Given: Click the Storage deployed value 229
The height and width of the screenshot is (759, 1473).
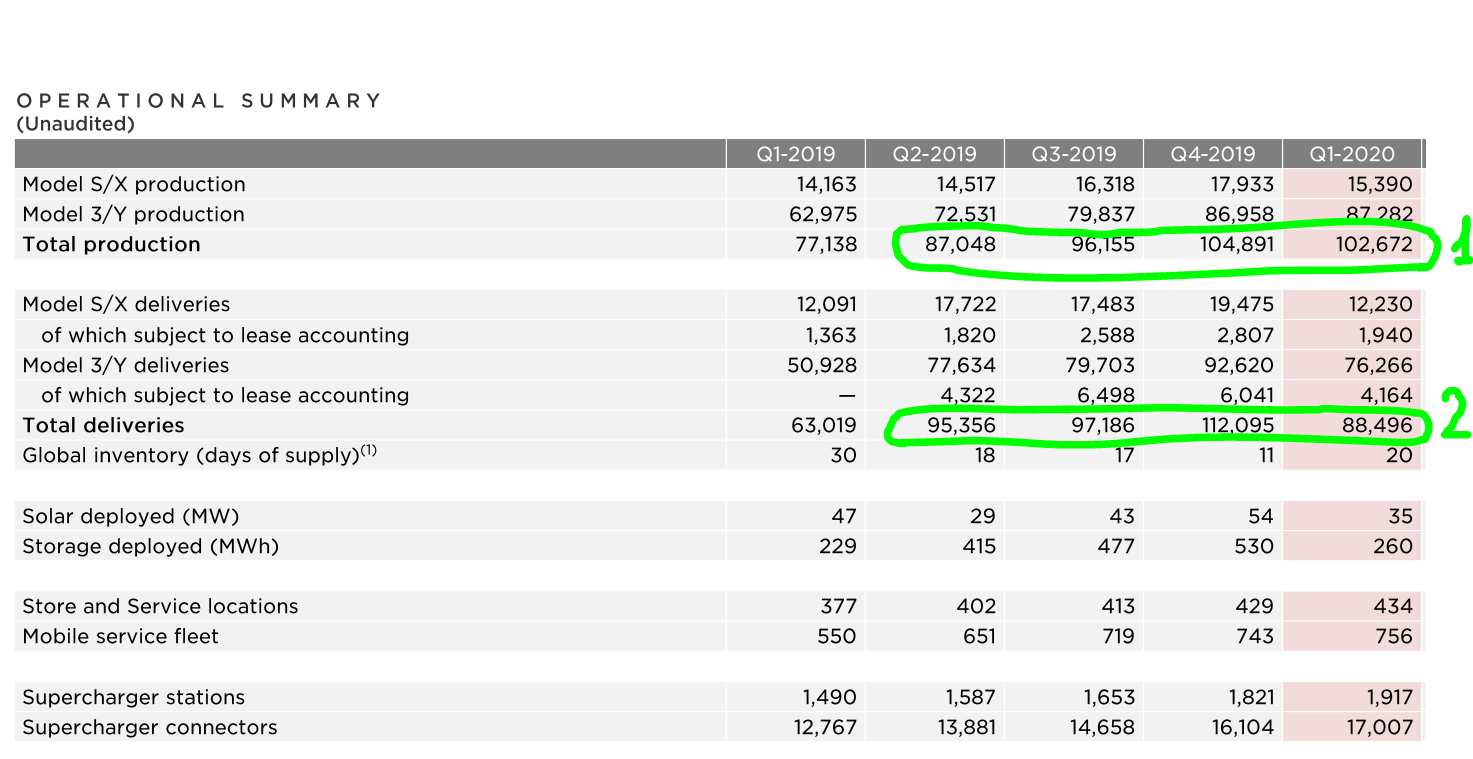Looking at the screenshot, I should 837,546.
